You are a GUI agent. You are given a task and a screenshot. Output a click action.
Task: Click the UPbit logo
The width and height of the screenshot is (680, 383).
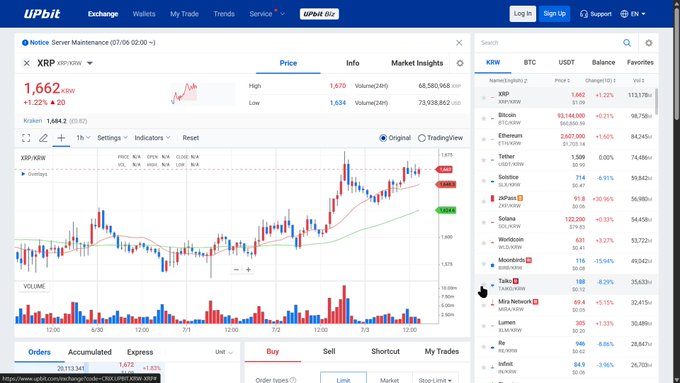point(42,14)
